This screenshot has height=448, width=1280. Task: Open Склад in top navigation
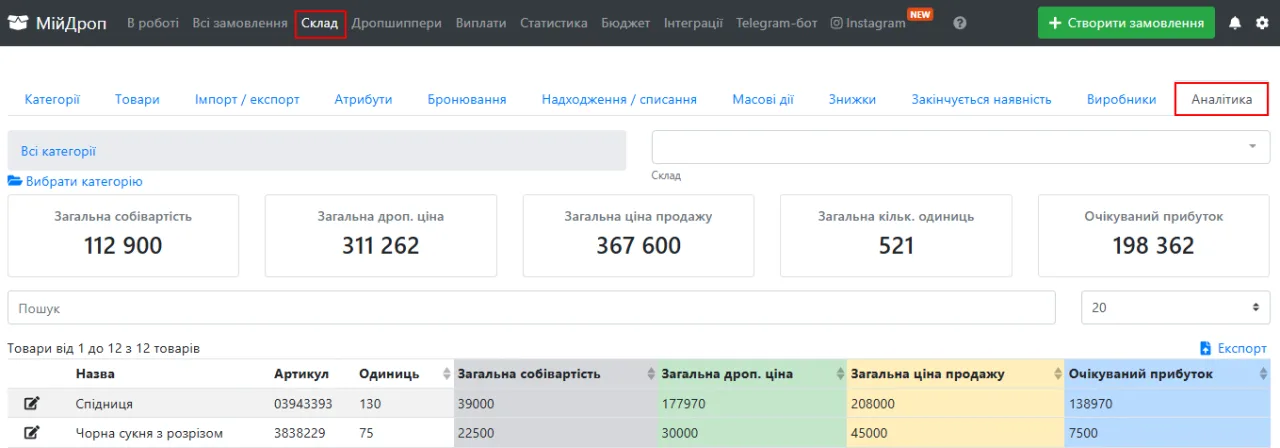click(x=320, y=23)
